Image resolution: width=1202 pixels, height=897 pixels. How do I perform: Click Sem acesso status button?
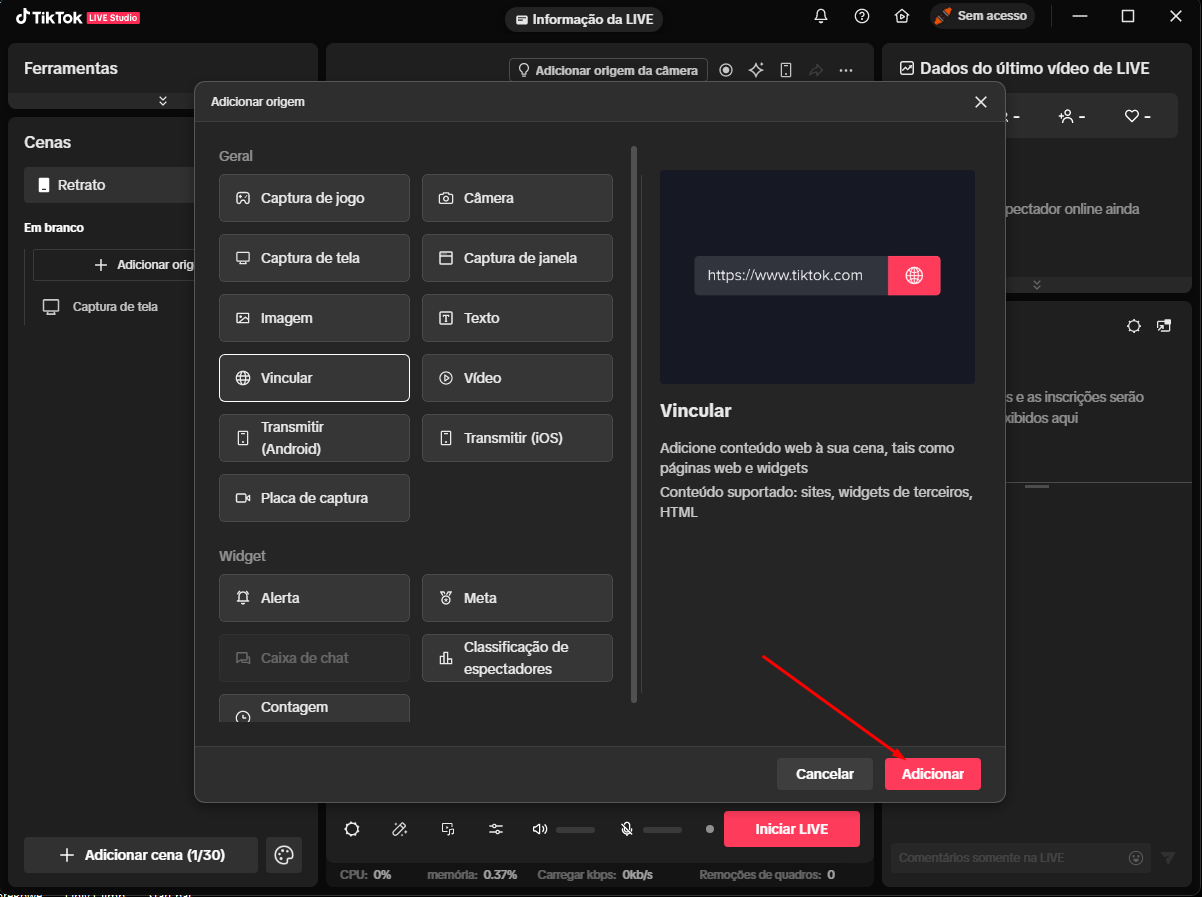[x=982, y=16]
